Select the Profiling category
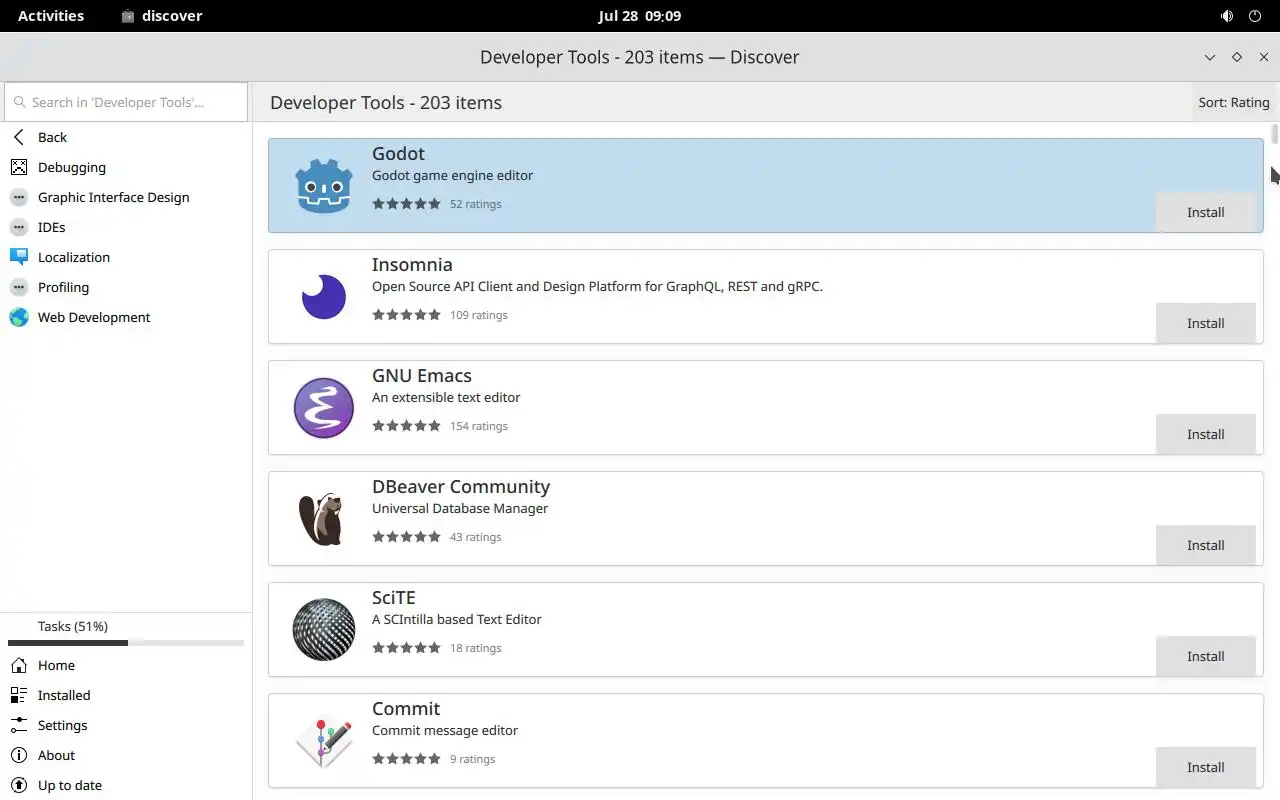 (x=126, y=287)
